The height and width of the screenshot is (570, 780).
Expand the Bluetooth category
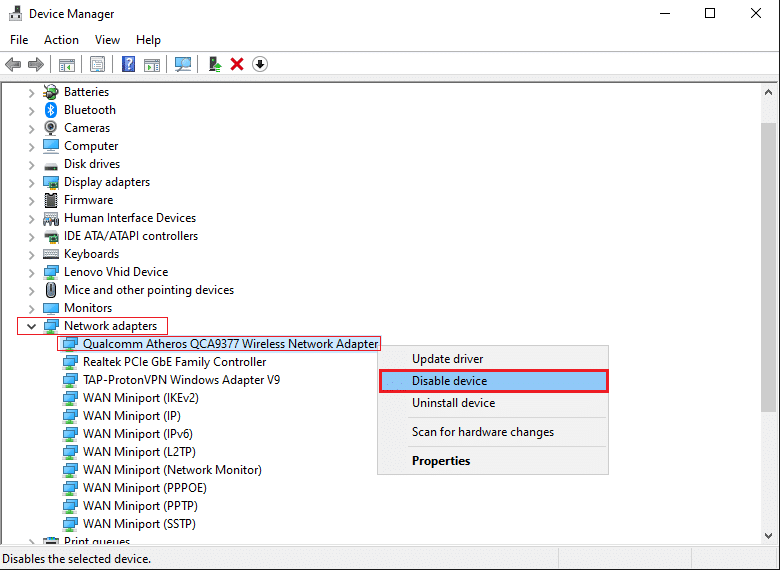31,110
